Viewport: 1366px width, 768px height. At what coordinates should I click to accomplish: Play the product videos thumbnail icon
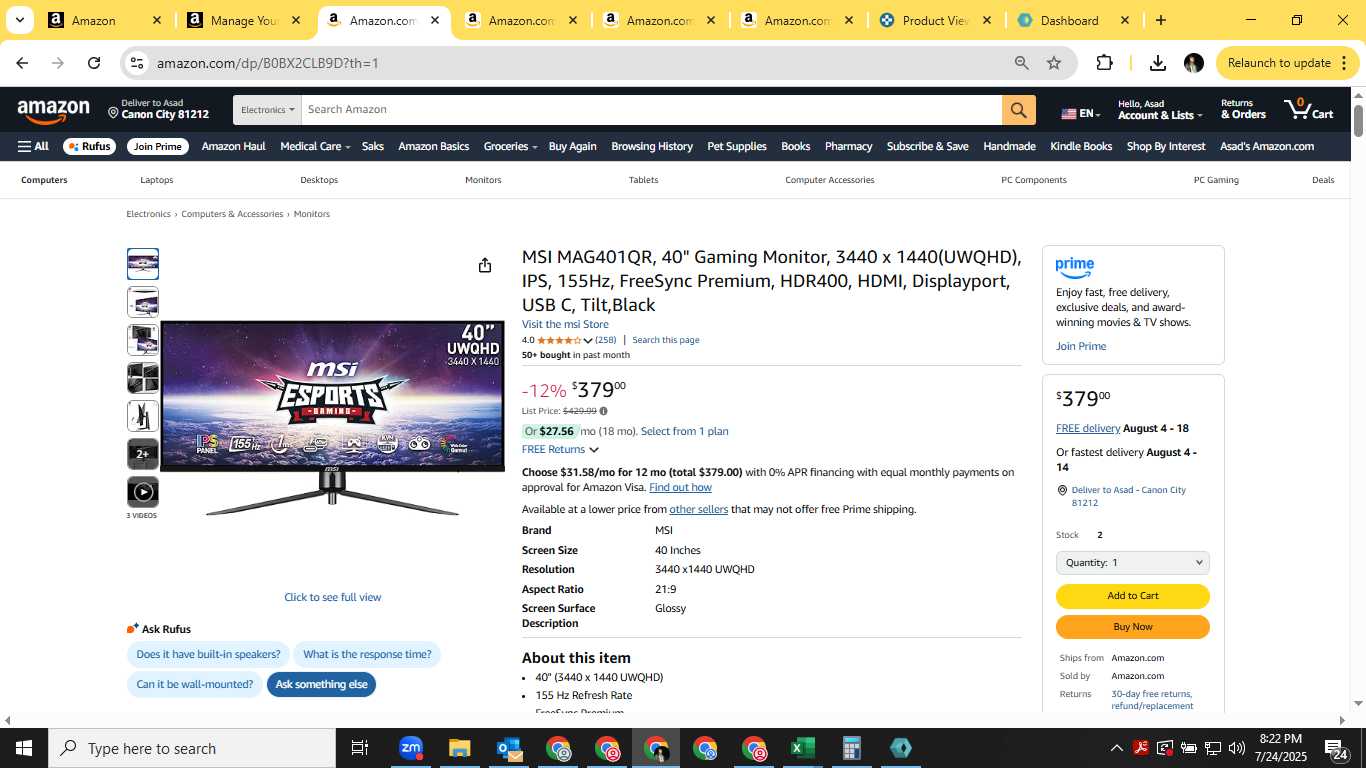click(x=143, y=491)
